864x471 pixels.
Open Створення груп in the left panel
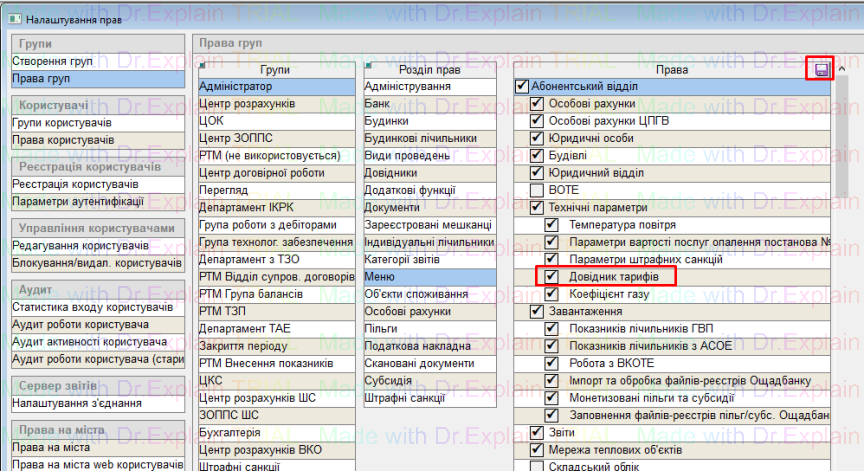pos(52,62)
